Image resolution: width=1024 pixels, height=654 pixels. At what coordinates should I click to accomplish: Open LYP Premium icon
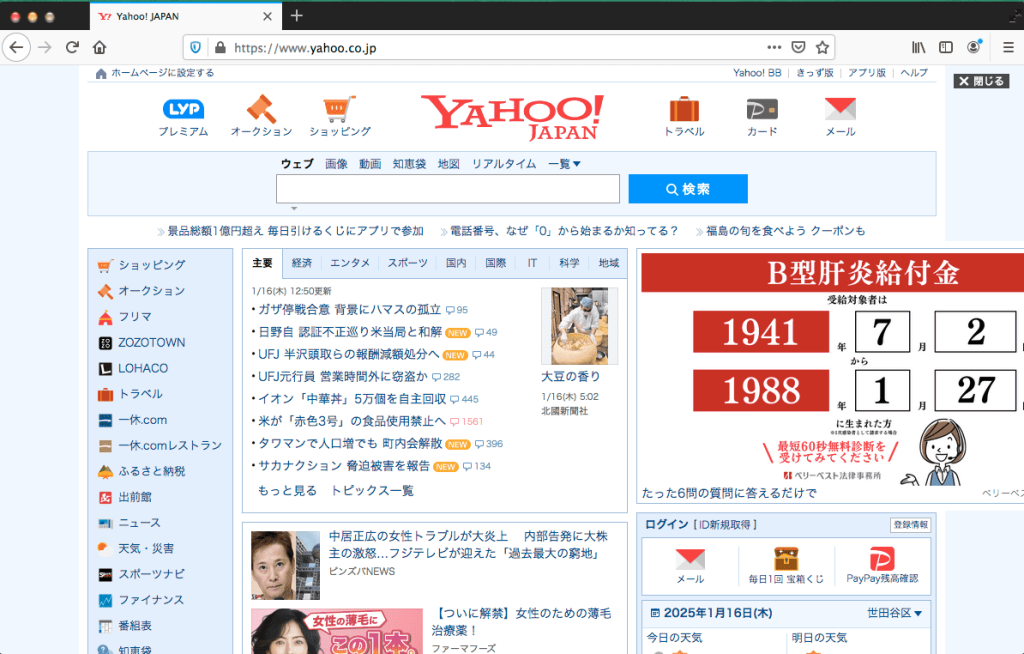point(183,109)
